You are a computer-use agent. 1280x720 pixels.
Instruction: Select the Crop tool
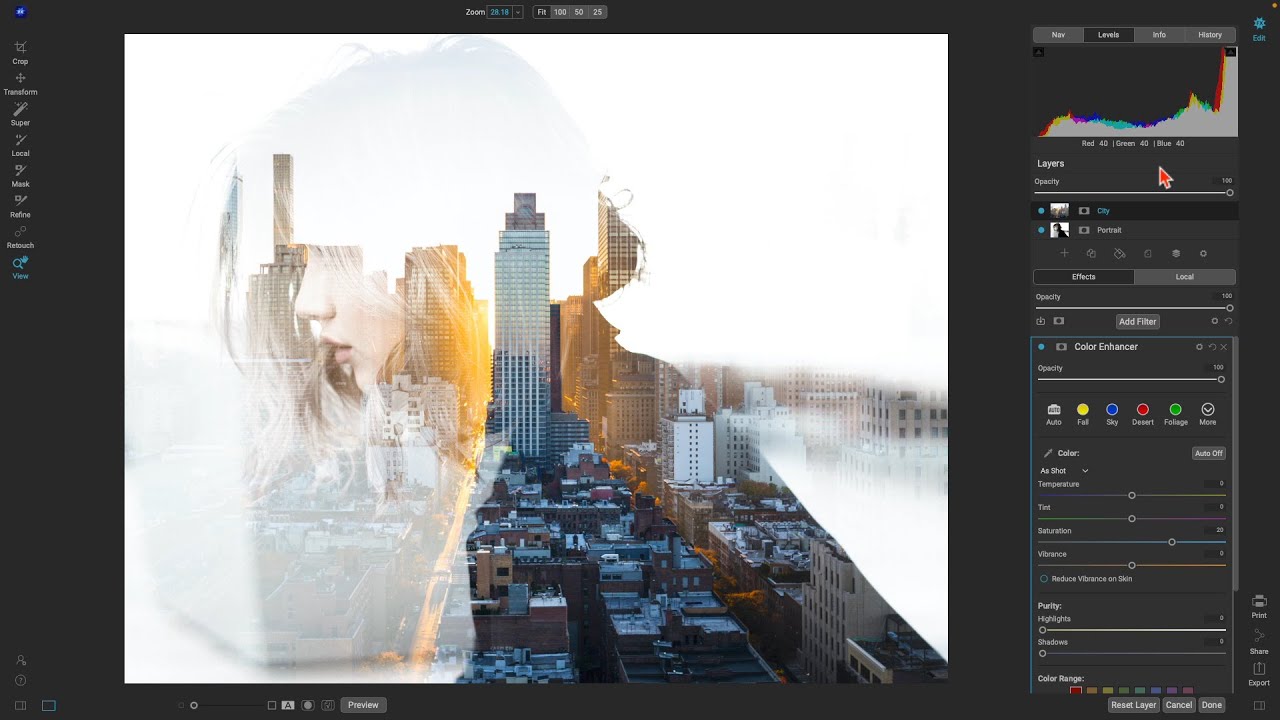20,52
